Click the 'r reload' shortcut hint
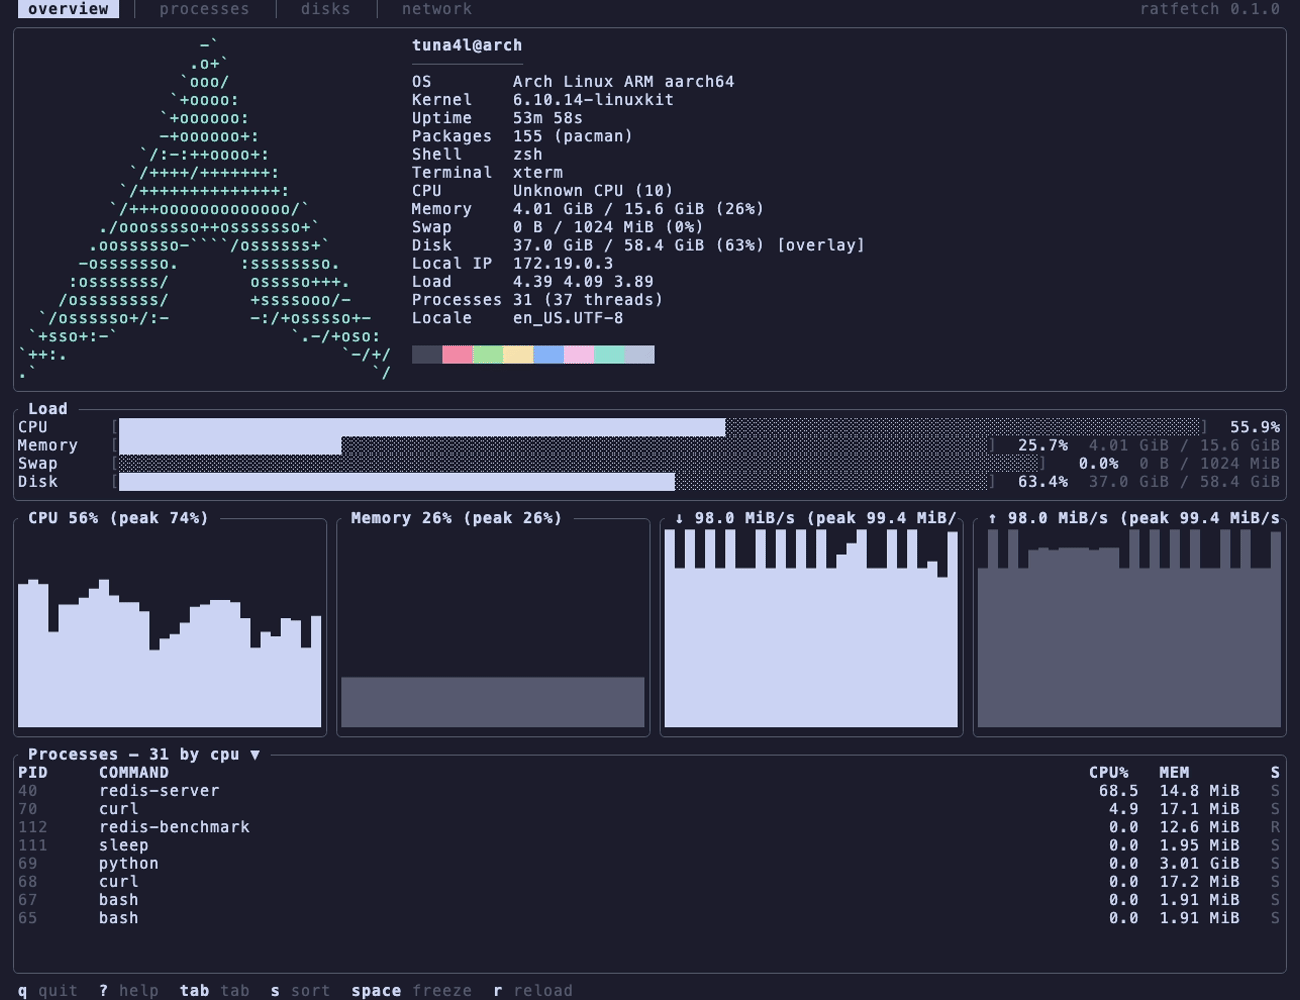Screen dimensions: 1300x1000 533,990
